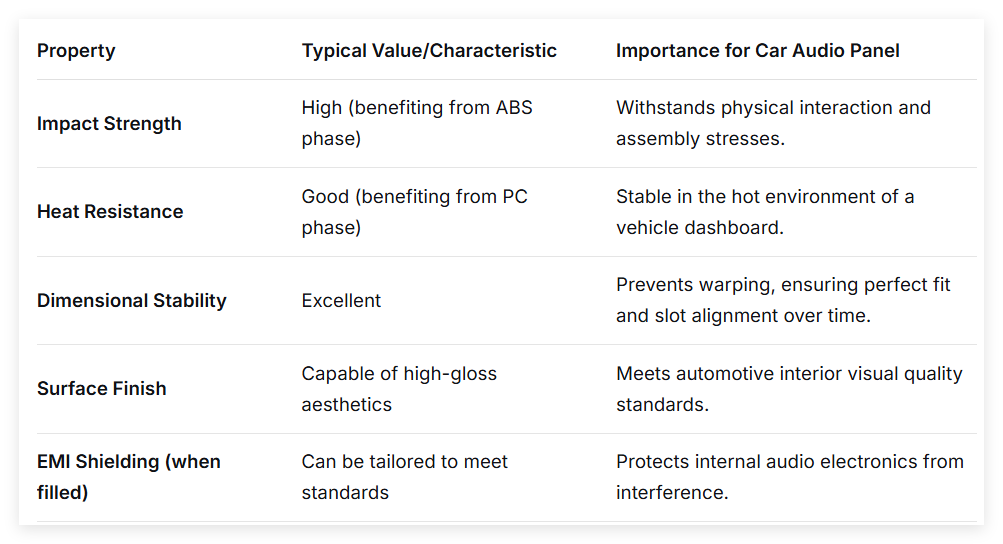This screenshot has width=1003, height=544.
Task: Click the 'Stable in the hot environment' cell
Action: click(x=765, y=212)
